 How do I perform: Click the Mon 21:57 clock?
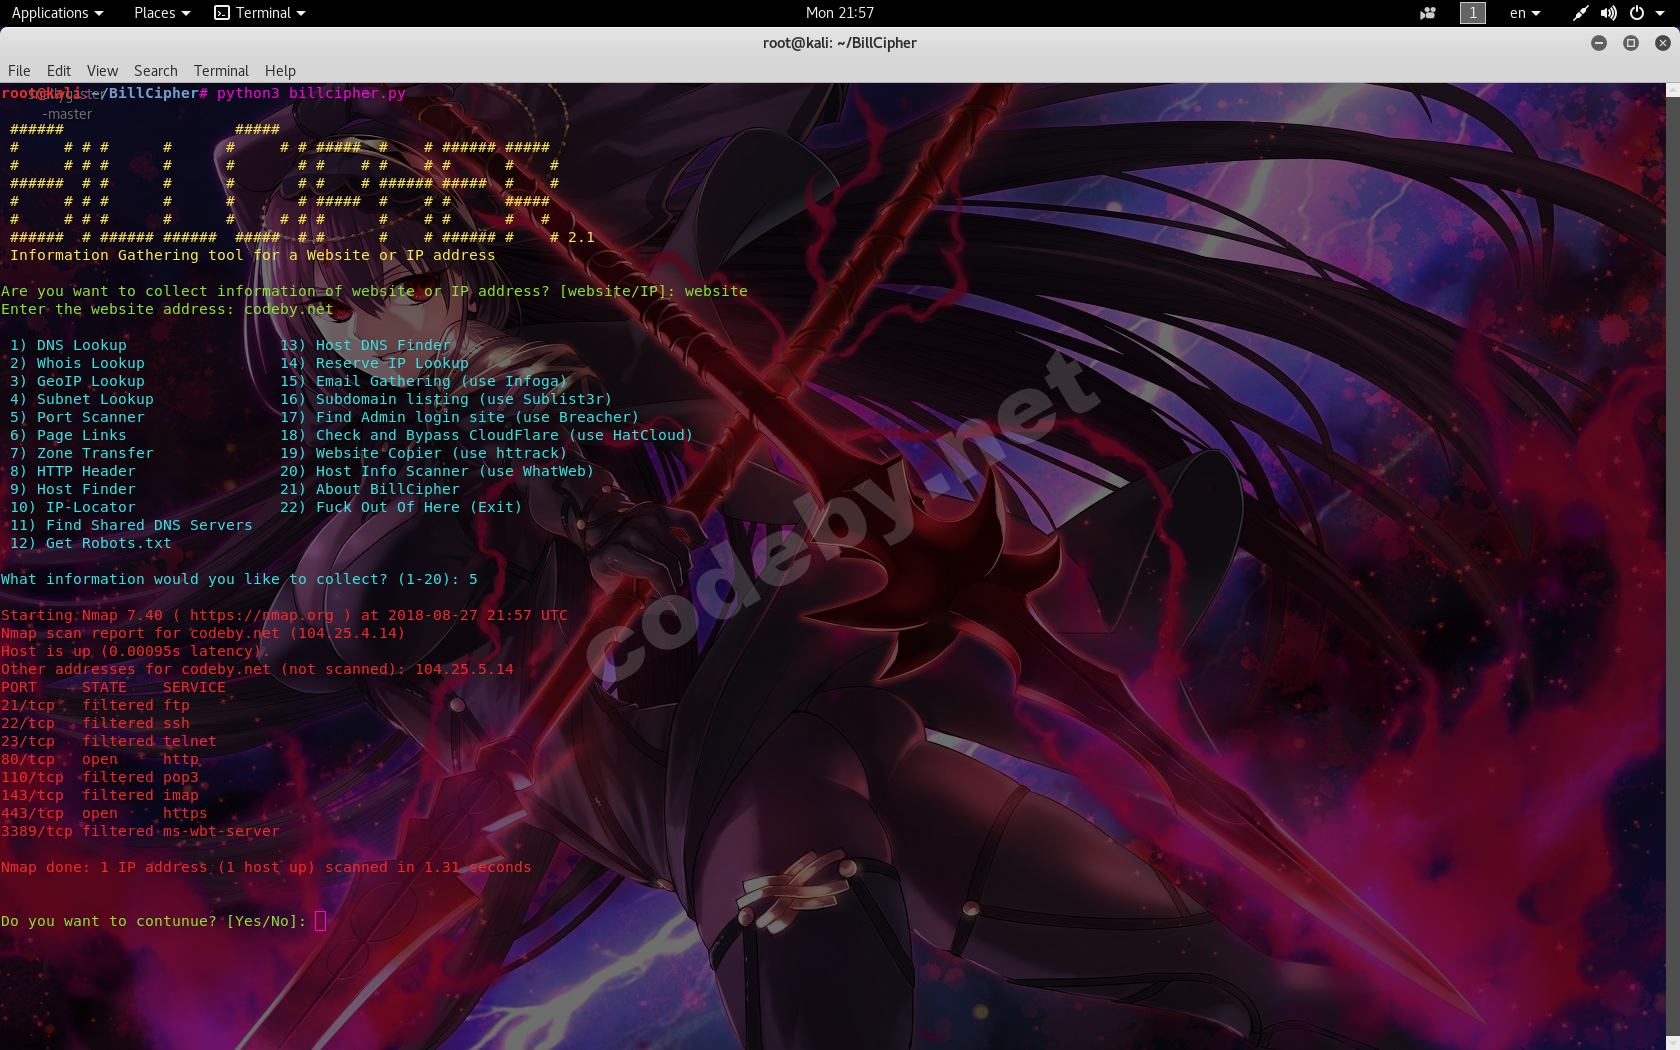pos(840,13)
